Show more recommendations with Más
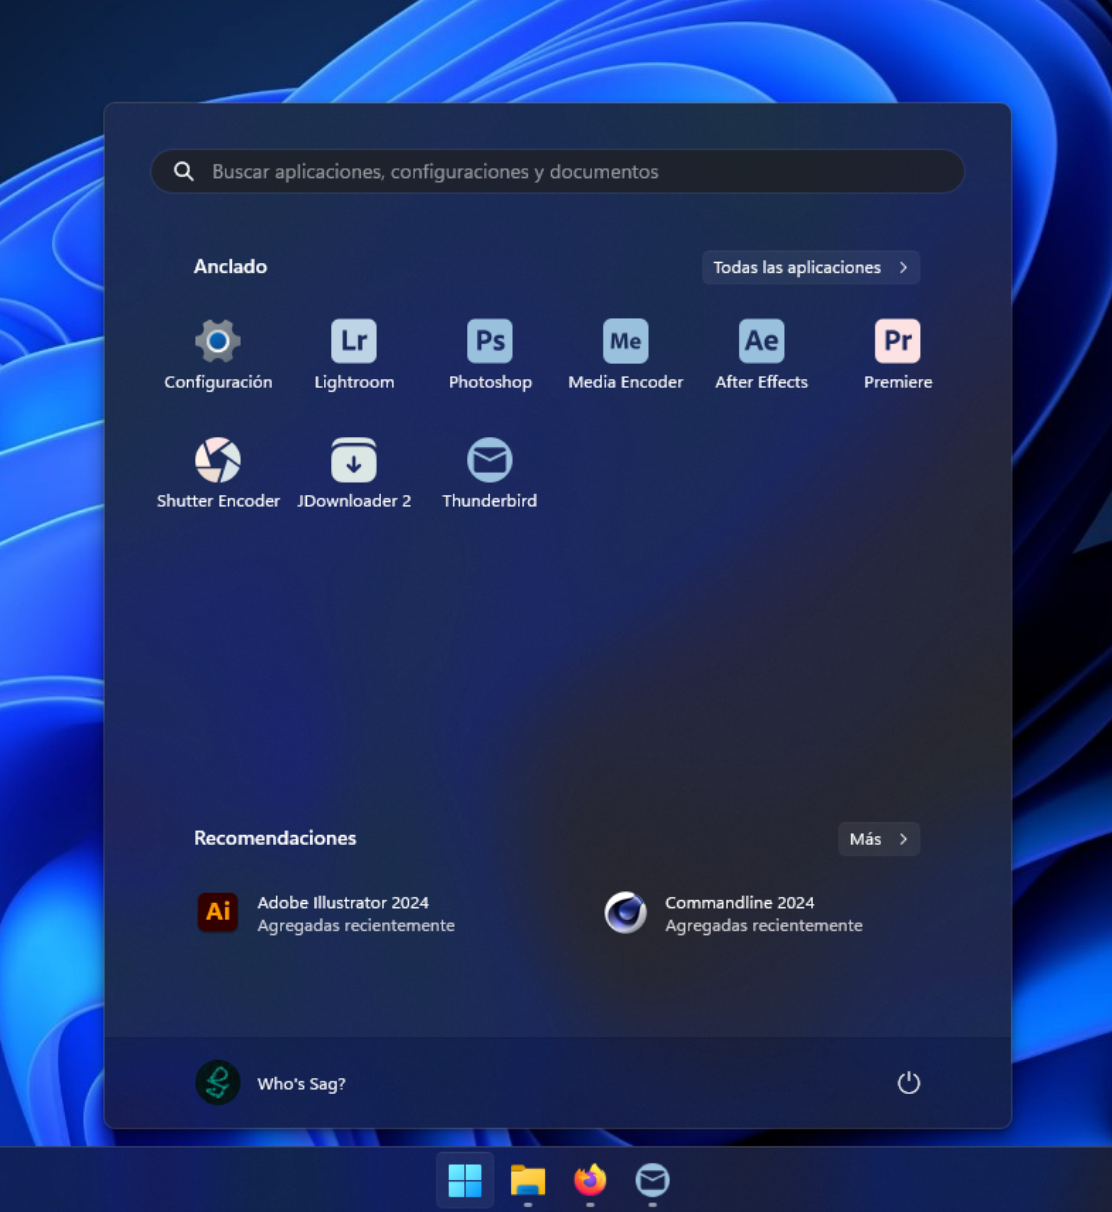The width and height of the screenshot is (1112, 1212). point(879,839)
